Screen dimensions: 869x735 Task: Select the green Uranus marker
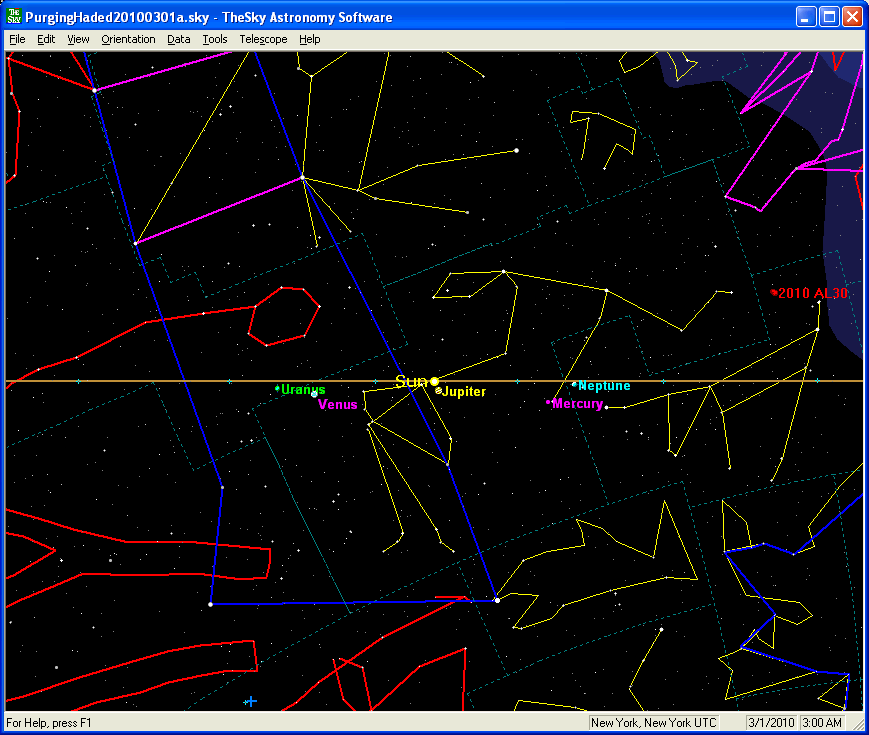tap(277, 388)
